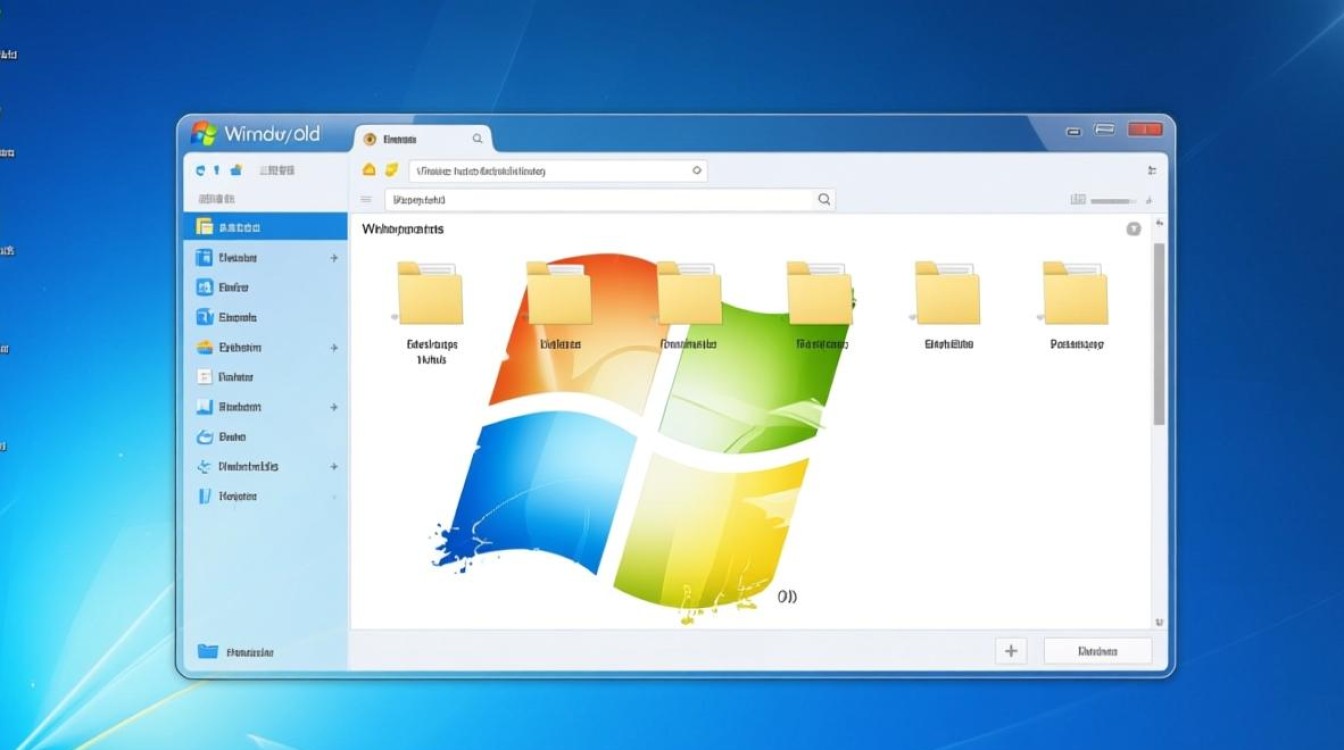Click the plus button at the bottom toolbar
This screenshot has height=750, width=1344.
(x=1010, y=650)
